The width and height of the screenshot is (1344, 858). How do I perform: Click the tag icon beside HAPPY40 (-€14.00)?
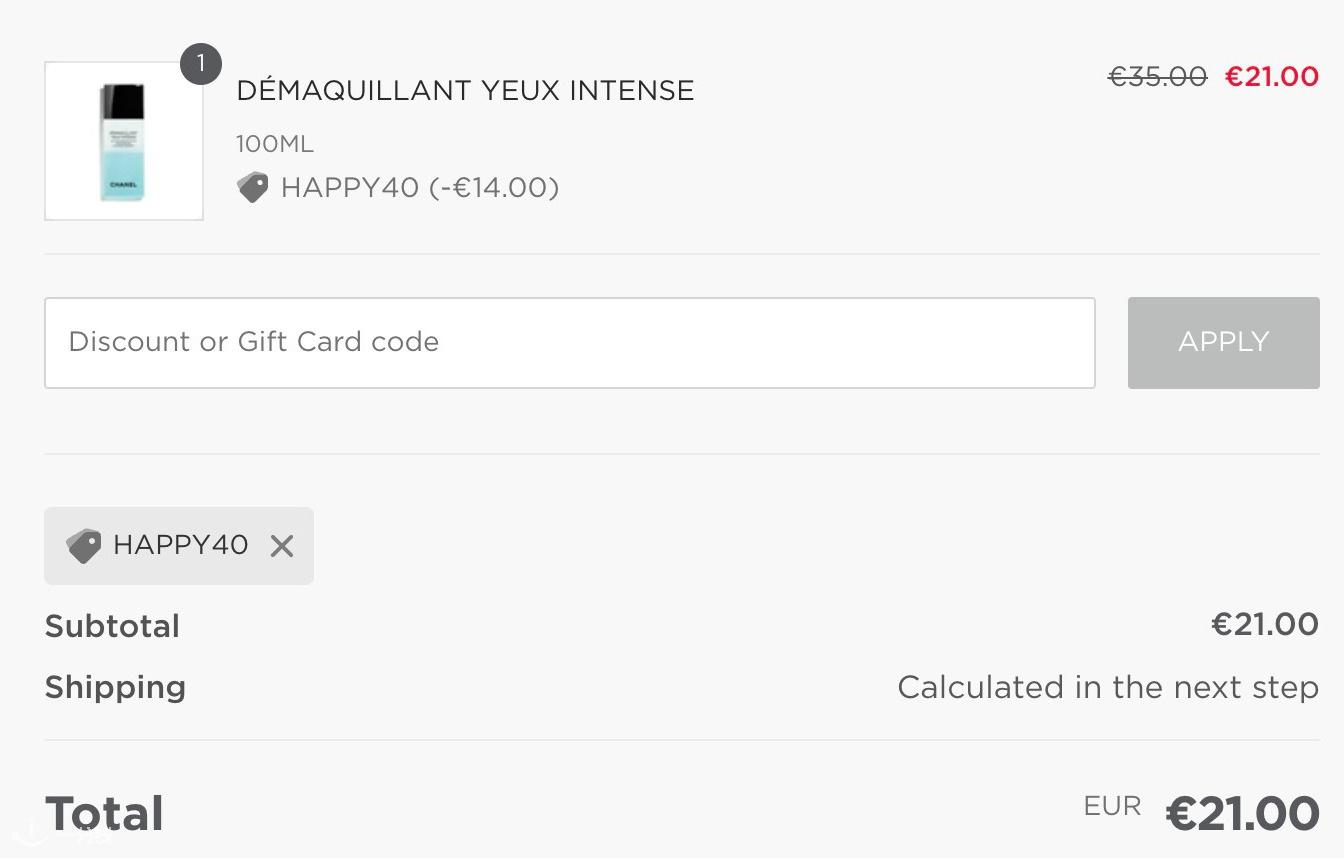click(x=253, y=187)
